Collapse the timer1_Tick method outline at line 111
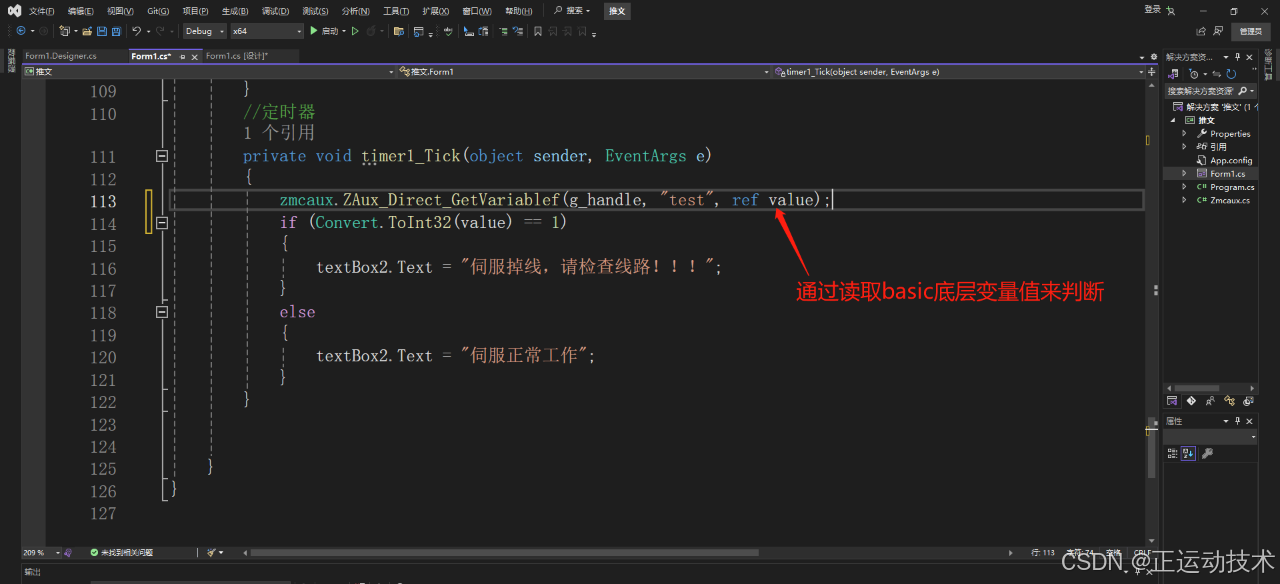The width and height of the screenshot is (1280, 584). [x=162, y=156]
